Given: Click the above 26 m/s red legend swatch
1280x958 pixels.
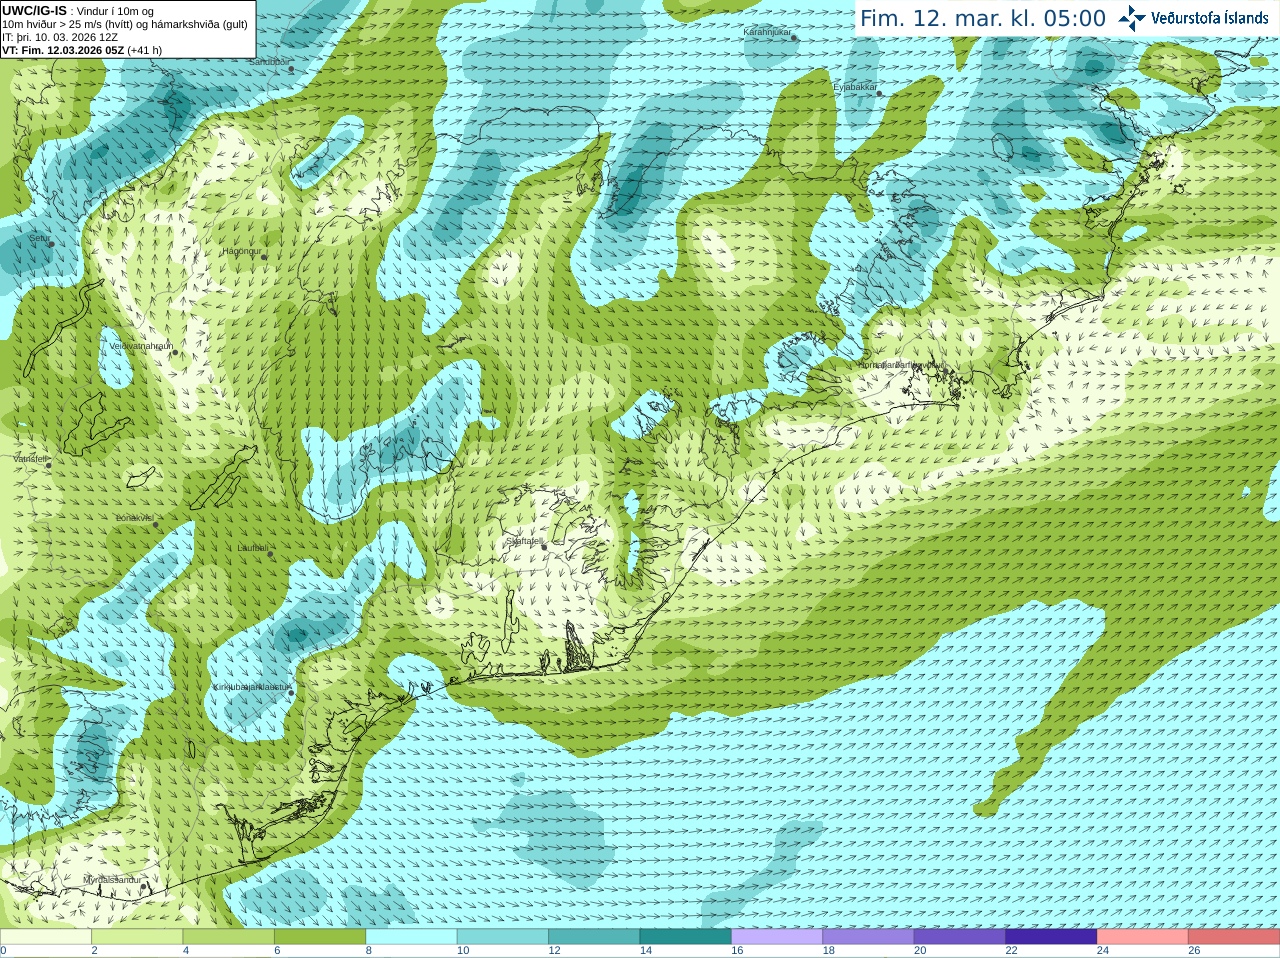Looking at the screenshot, I should tap(1234, 937).
